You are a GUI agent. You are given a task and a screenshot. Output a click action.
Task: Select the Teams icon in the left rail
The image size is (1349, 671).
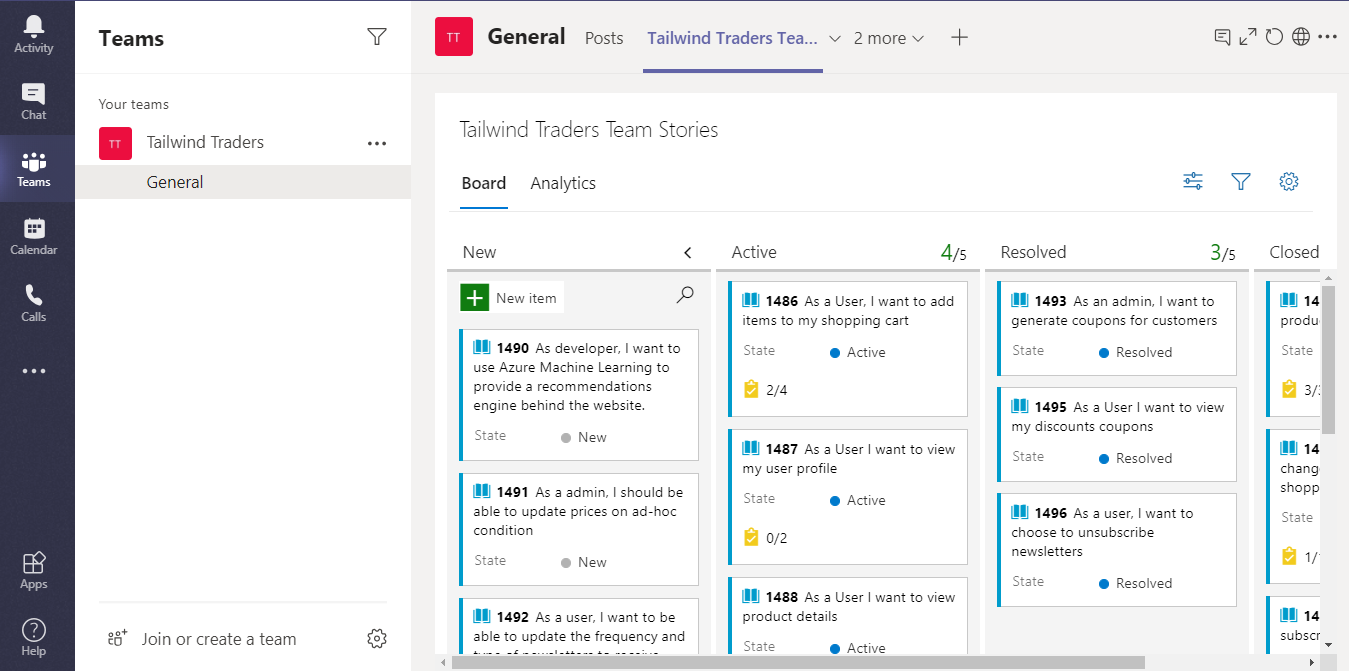tap(34, 169)
